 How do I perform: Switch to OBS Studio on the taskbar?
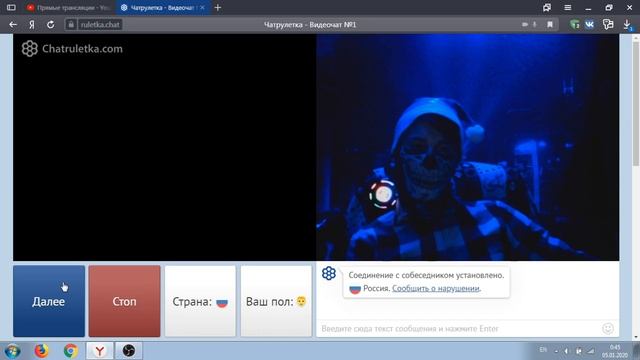pos(129,351)
